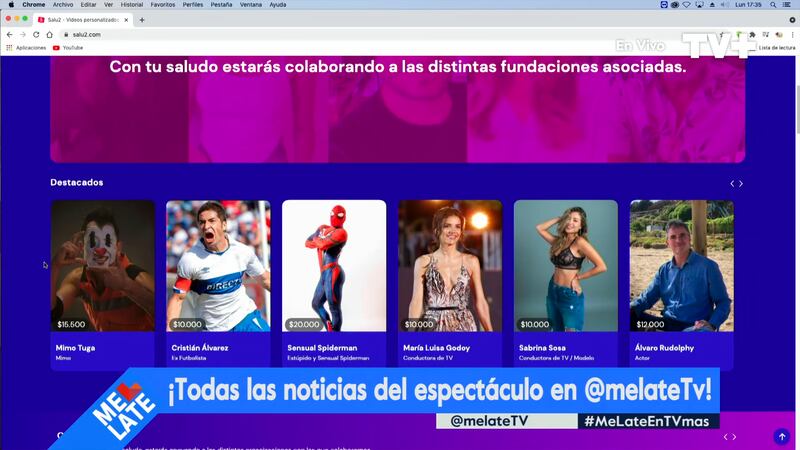This screenshot has width=800, height=450.
Task: Show previous Destacados items
Action: [x=732, y=184]
